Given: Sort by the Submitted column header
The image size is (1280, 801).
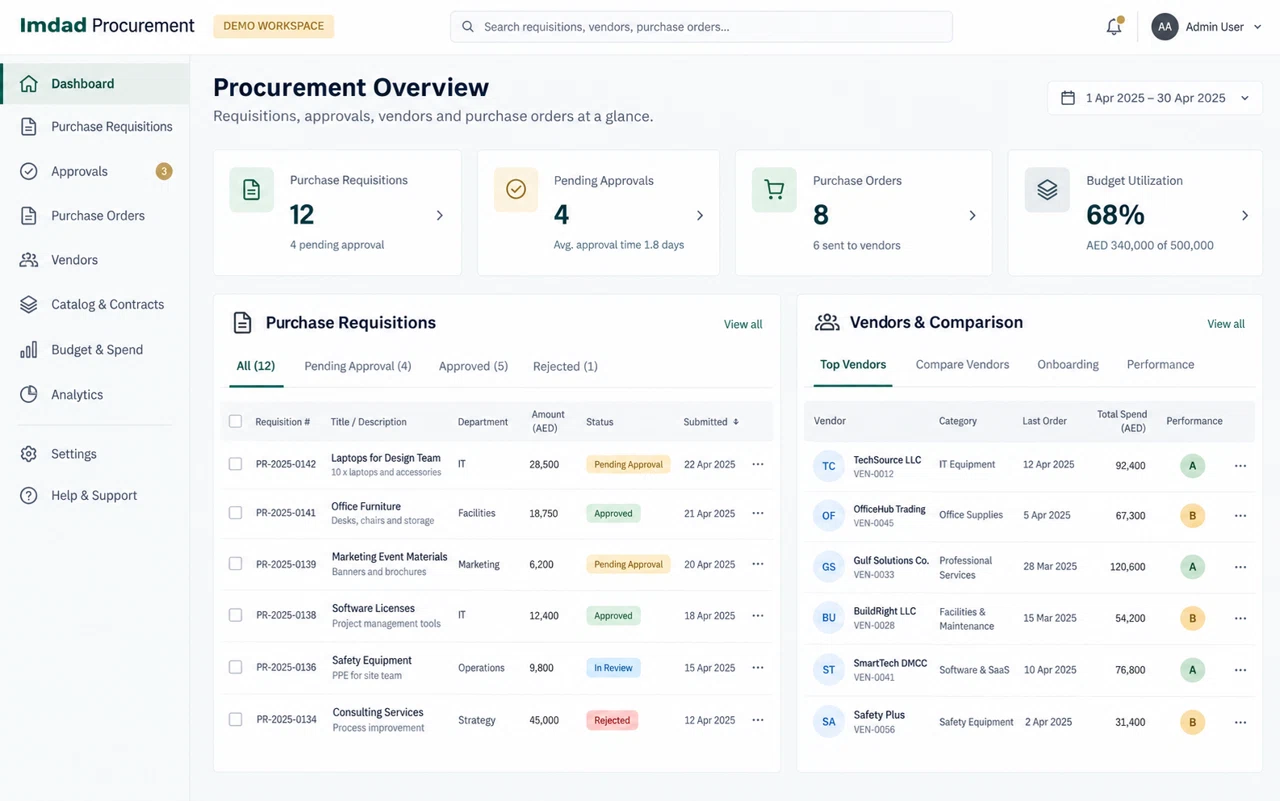Looking at the screenshot, I should (711, 422).
